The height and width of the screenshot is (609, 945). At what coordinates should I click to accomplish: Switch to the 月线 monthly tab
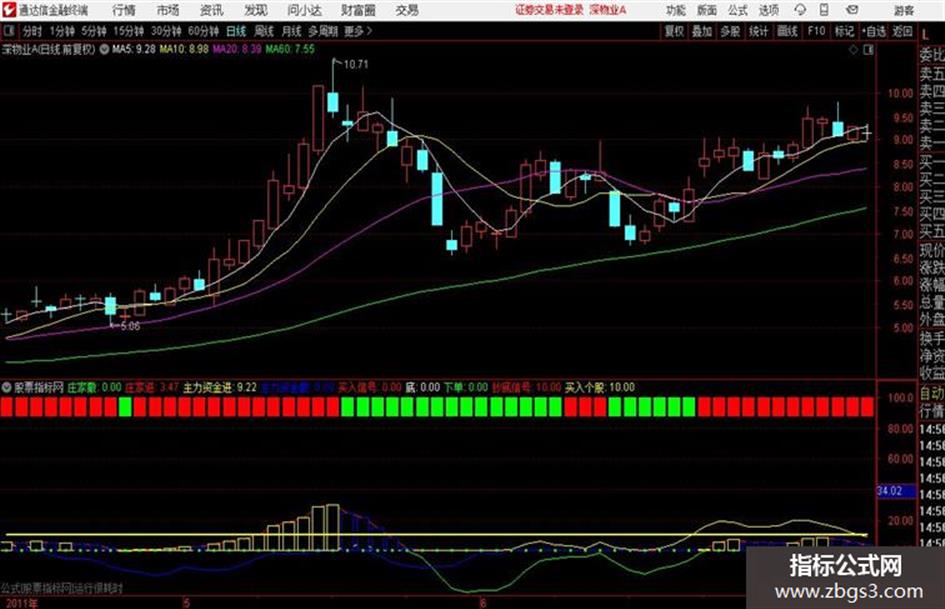(292, 31)
